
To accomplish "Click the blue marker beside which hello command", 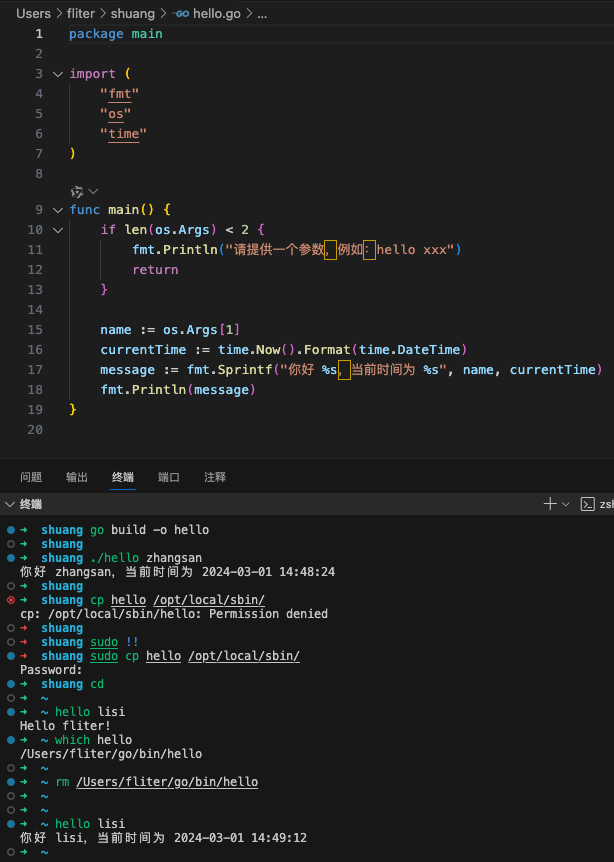I will click(11, 740).
